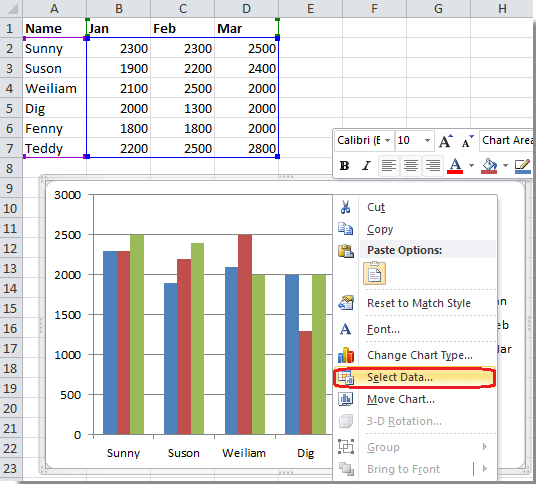Open the font size 10 dropdown
This screenshot has height=484, width=536.
click(427, 140)
